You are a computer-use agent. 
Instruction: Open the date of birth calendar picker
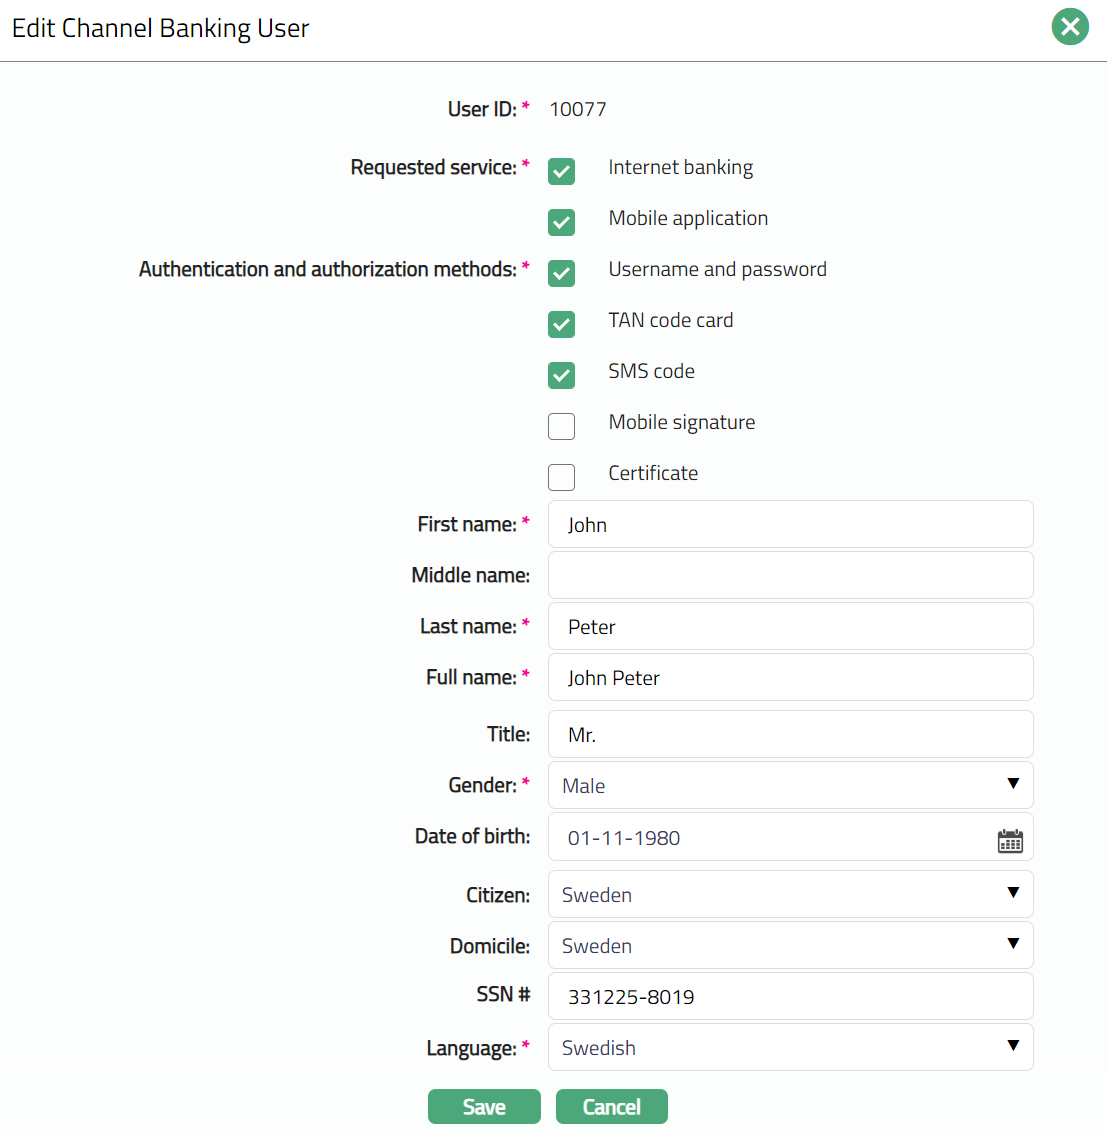click(1010, 841)
